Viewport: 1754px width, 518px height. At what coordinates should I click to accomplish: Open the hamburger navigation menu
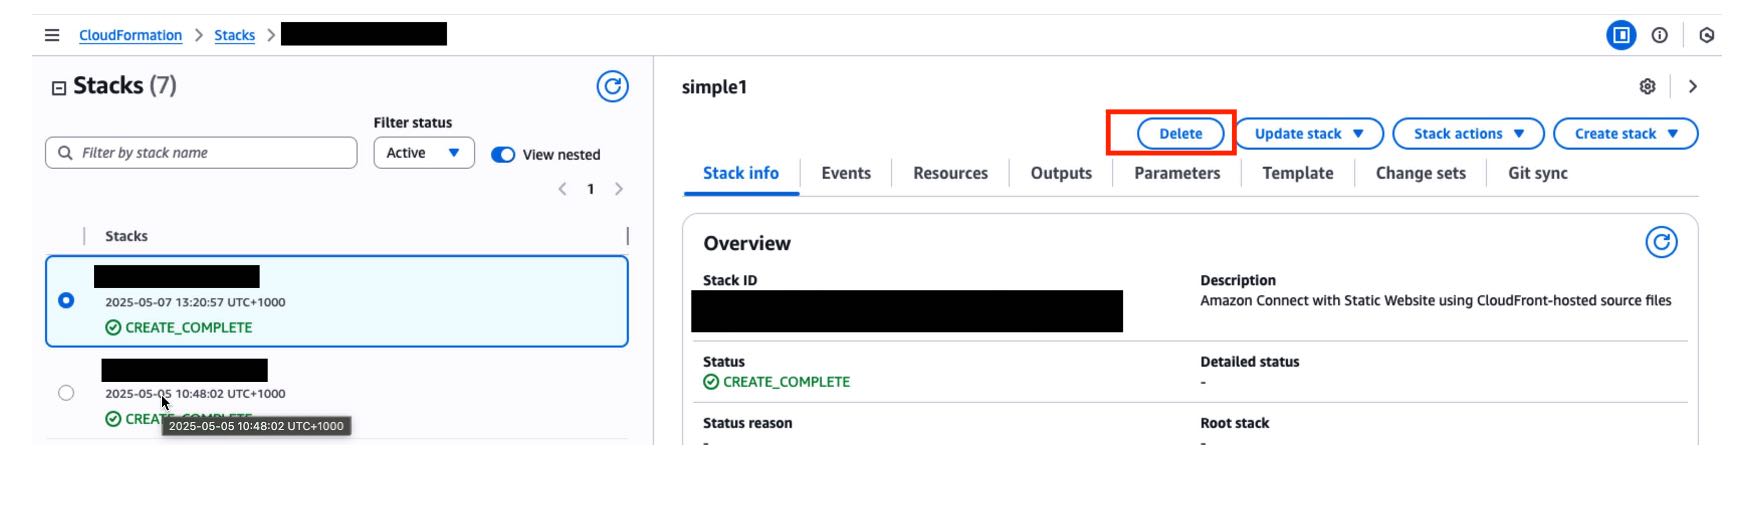(52, 35)
